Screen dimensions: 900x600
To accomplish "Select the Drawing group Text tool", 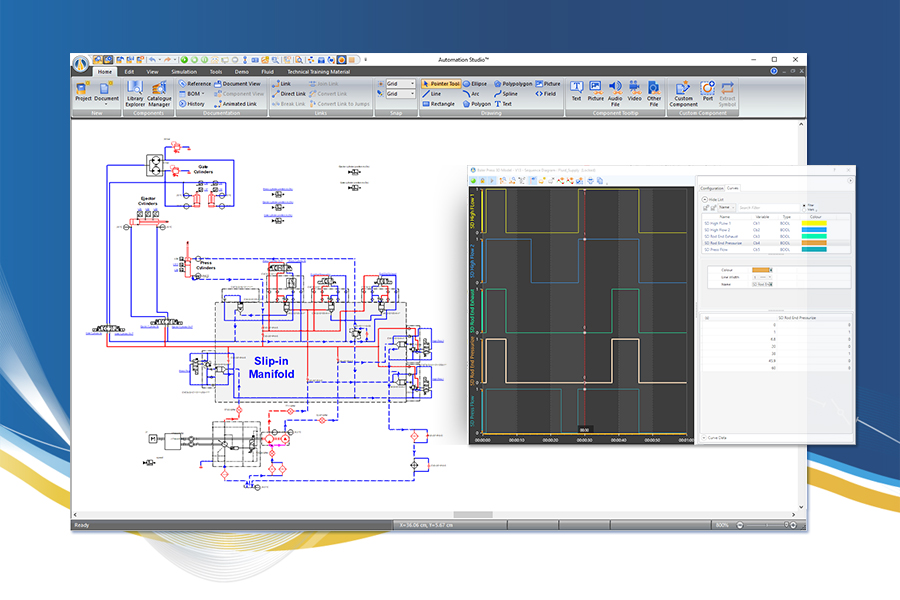I will (503, 104).
